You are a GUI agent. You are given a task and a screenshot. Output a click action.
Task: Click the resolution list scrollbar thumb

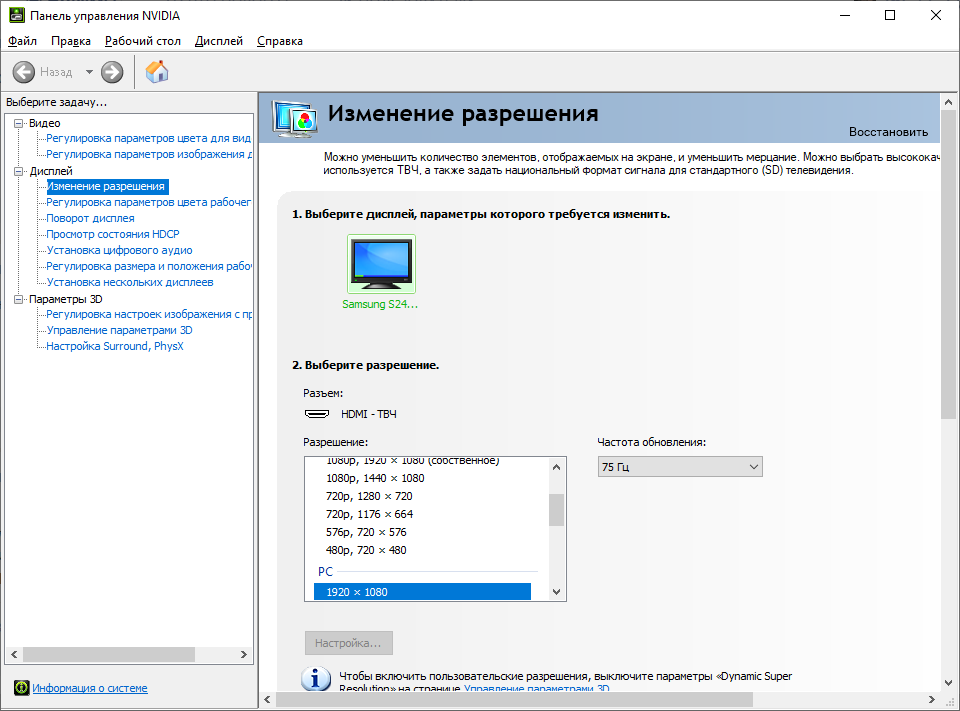coord(556,510)
